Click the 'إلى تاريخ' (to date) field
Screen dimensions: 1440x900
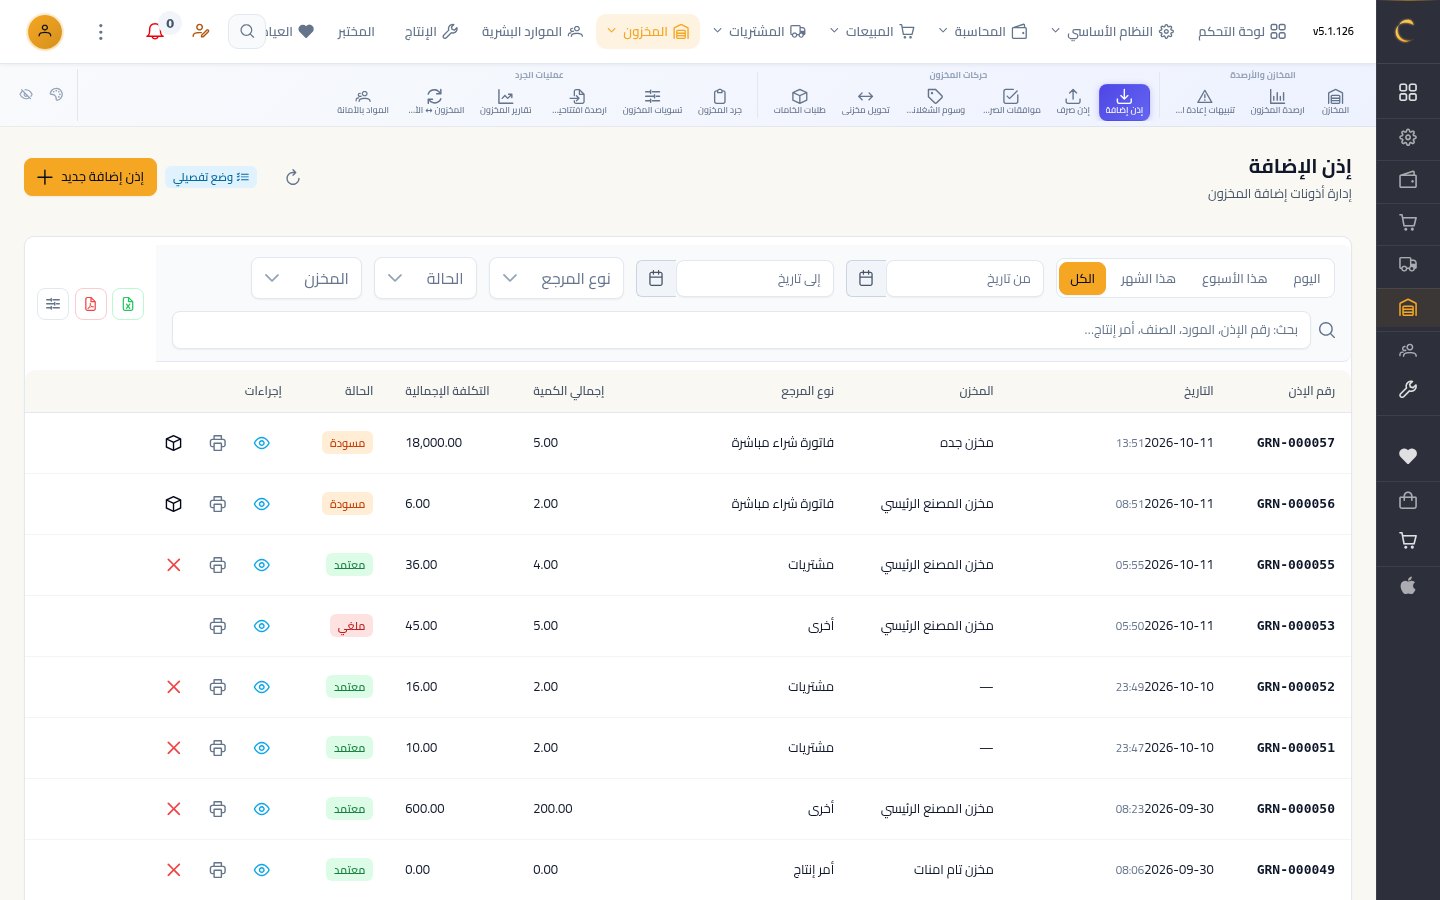(755, 278)
